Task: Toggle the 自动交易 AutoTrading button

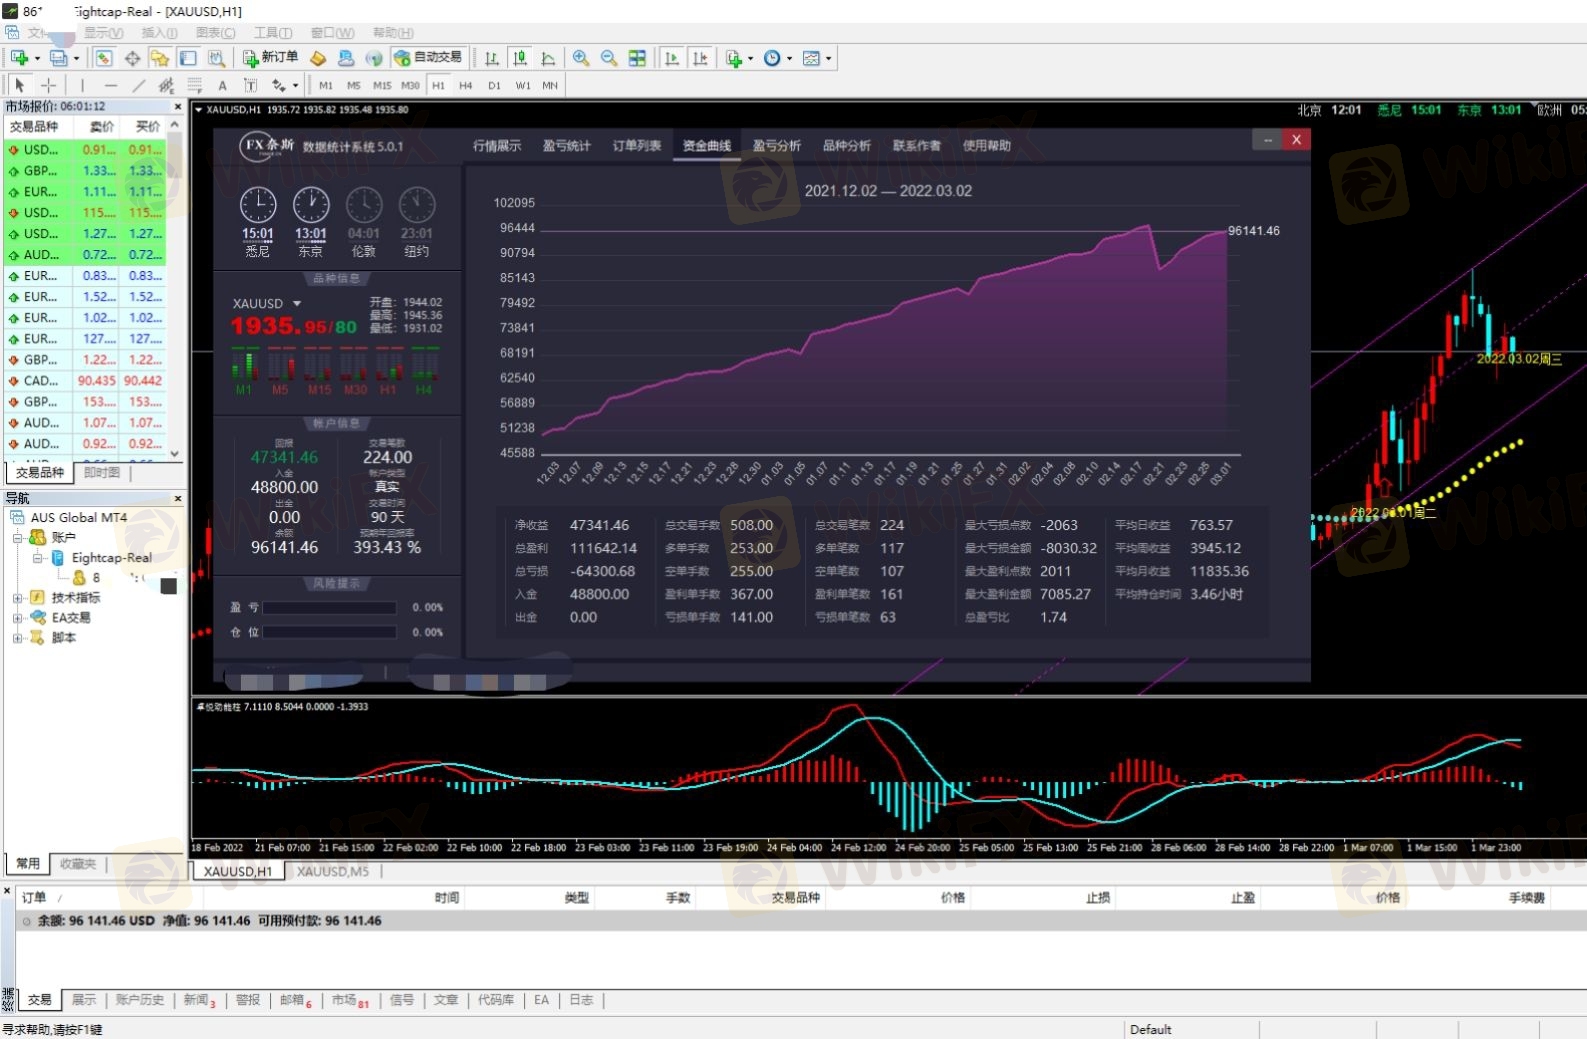Action: [428, 58]
